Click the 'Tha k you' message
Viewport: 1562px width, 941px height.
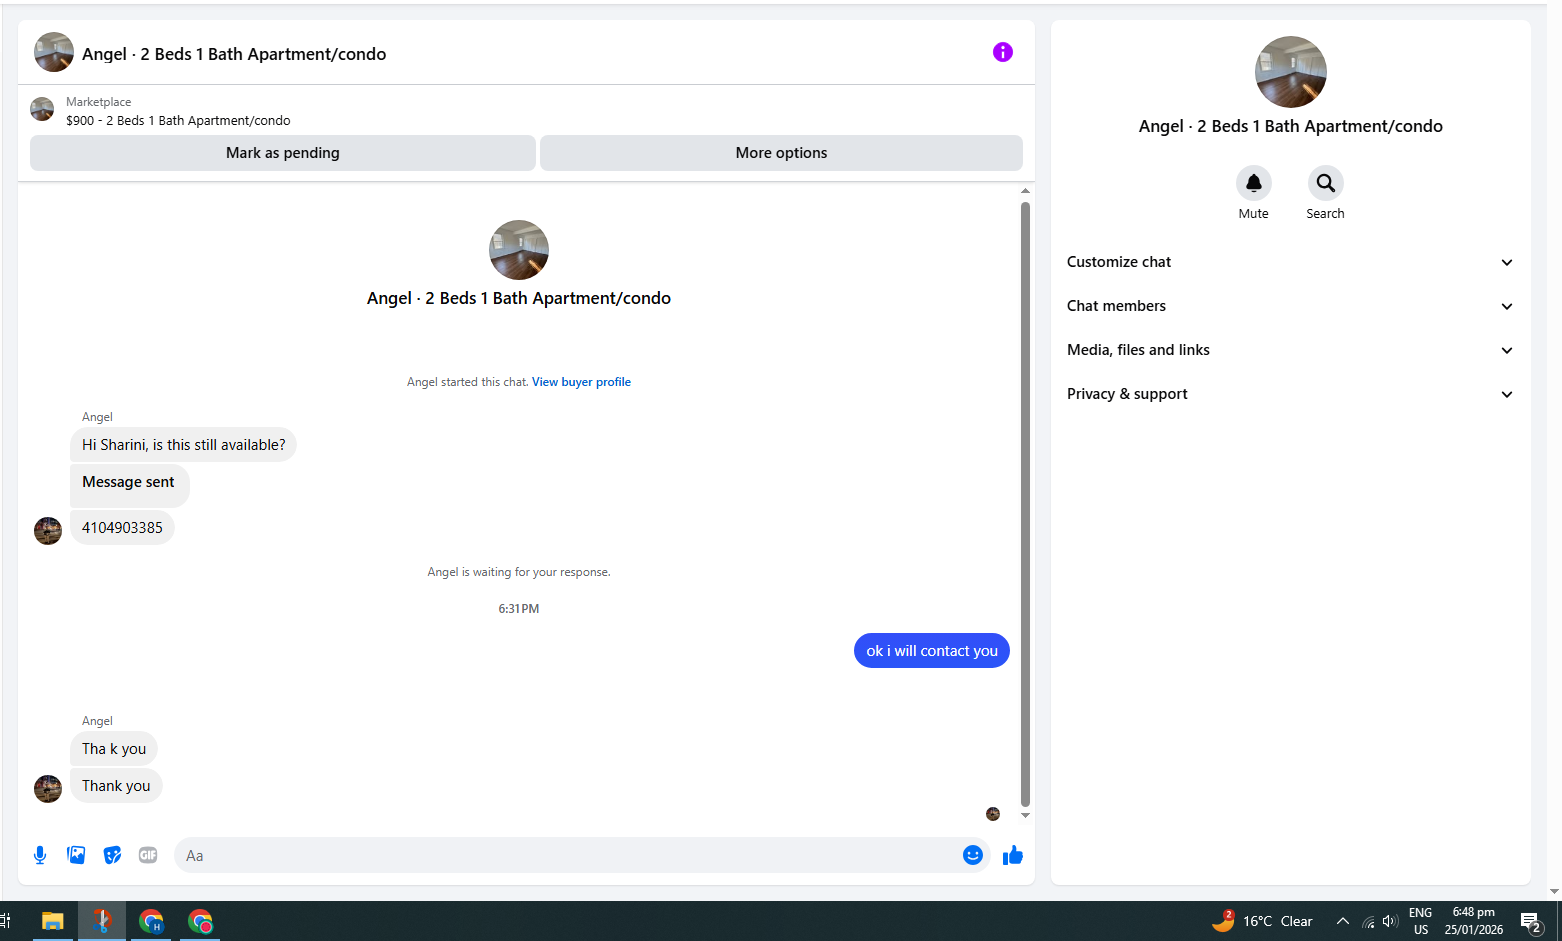(114, 749)
